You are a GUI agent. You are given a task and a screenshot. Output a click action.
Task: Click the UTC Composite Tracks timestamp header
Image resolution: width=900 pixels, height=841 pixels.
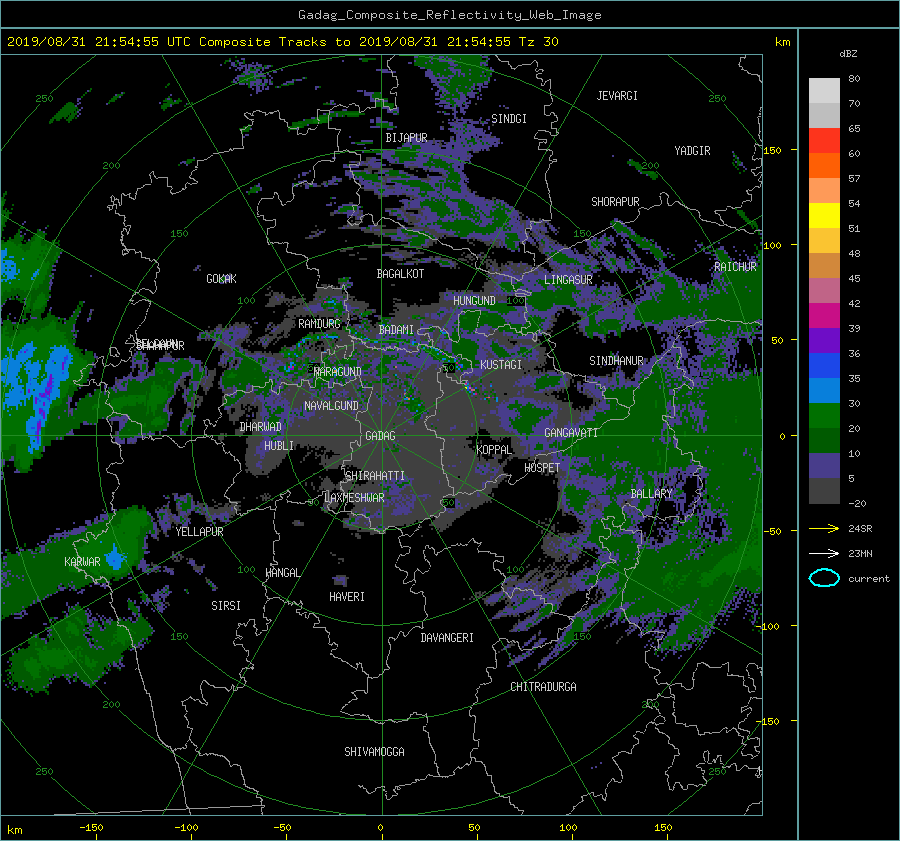[282, 42]
